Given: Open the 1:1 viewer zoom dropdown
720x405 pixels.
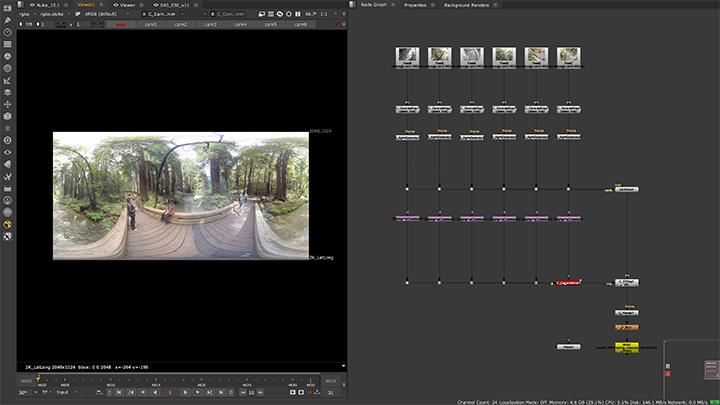Looking at the screenshot, I should [327, 14].
